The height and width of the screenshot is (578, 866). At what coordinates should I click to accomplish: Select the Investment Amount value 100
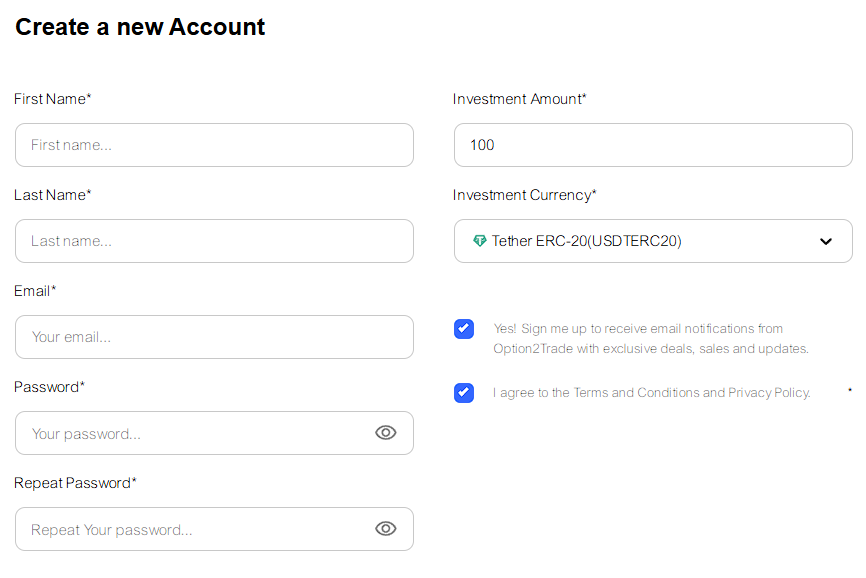(653, 144)
